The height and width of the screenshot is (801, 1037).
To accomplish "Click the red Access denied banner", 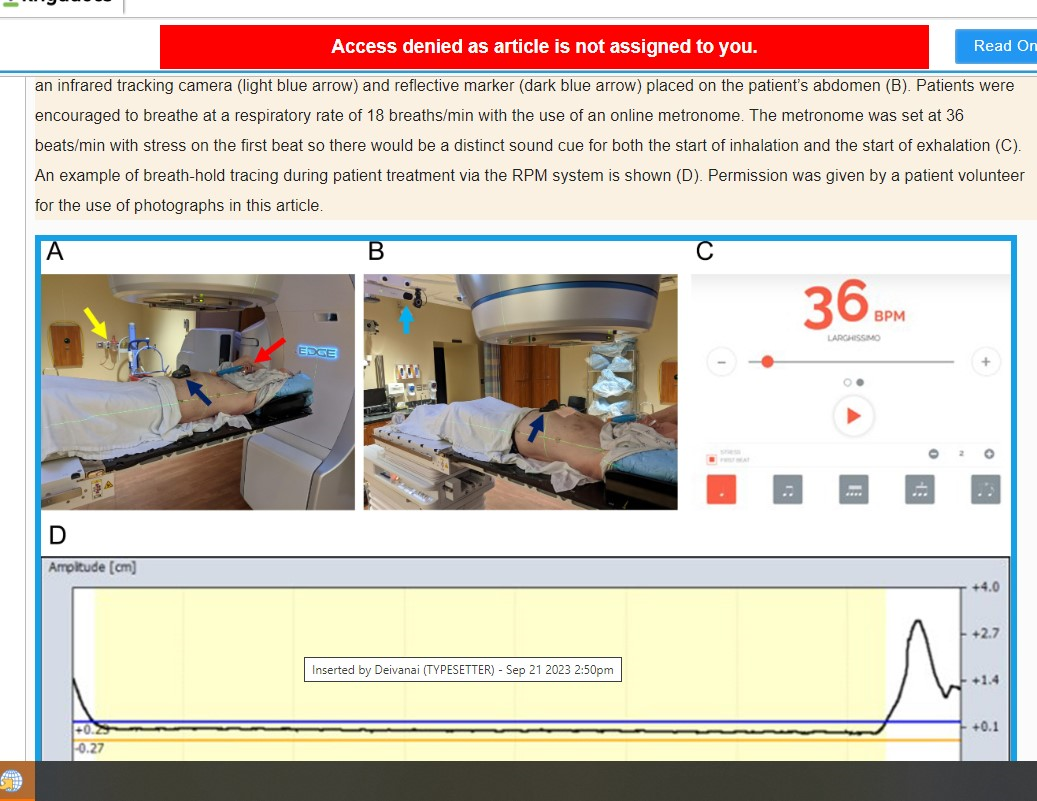I will [x=544, y=46].
